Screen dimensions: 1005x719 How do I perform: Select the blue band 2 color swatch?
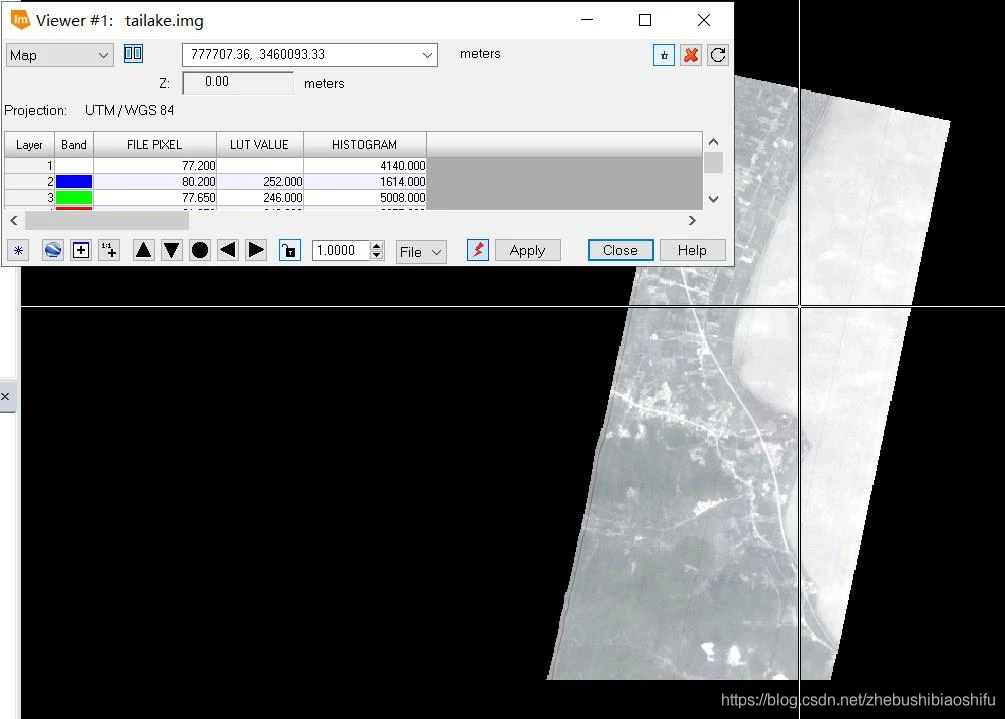pyautogui.click(x=74, y=181)
